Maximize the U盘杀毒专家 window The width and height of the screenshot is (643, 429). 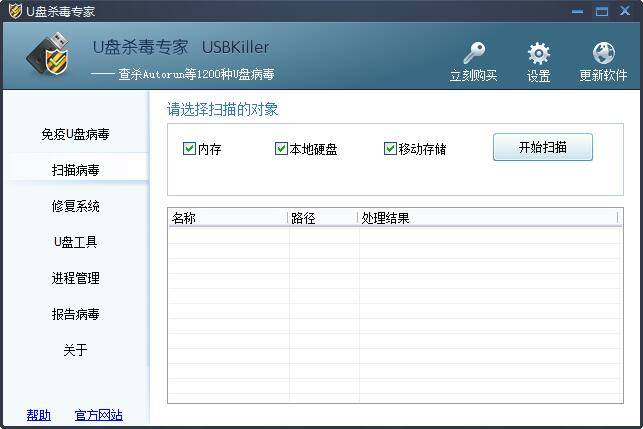[x=602, y=11]
